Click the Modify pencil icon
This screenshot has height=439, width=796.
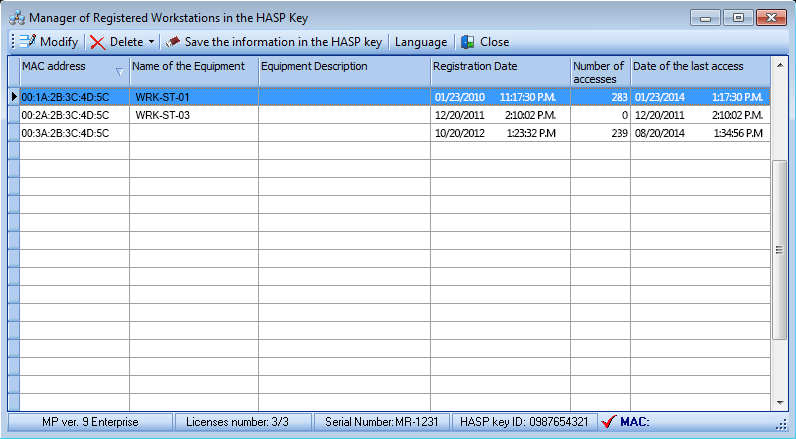(x=27, y=42)
